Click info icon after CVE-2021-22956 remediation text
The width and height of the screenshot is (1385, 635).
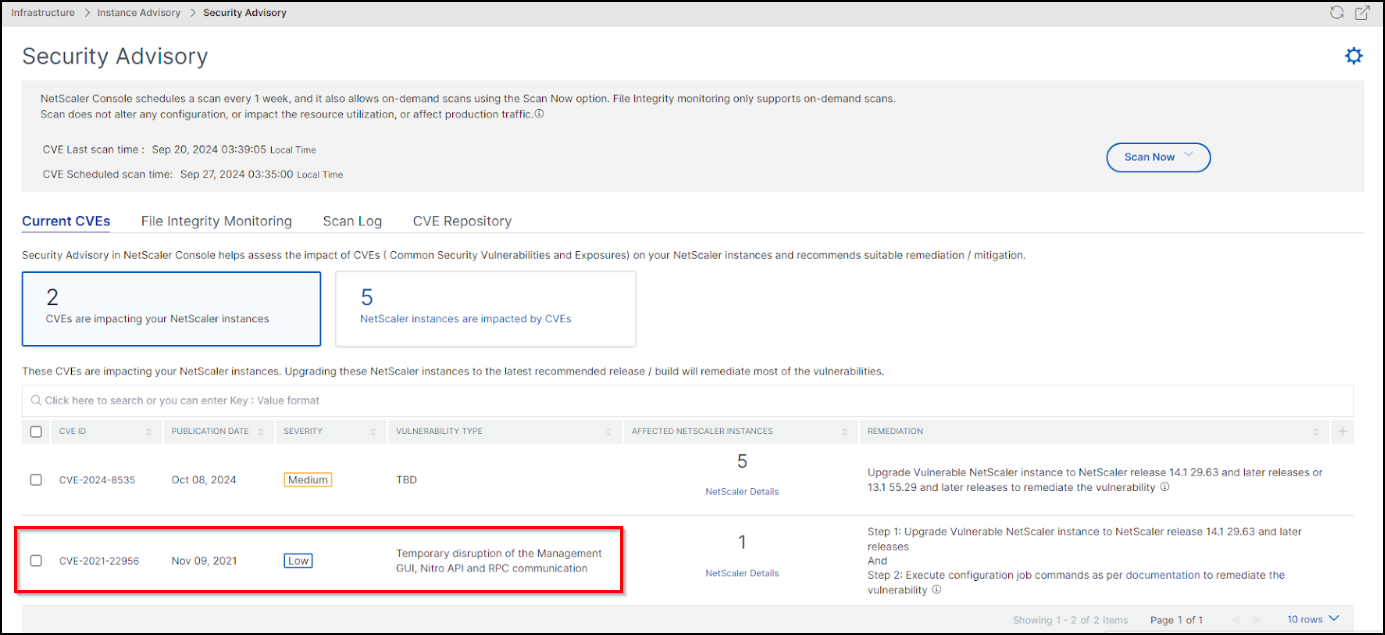pos(936,590)
